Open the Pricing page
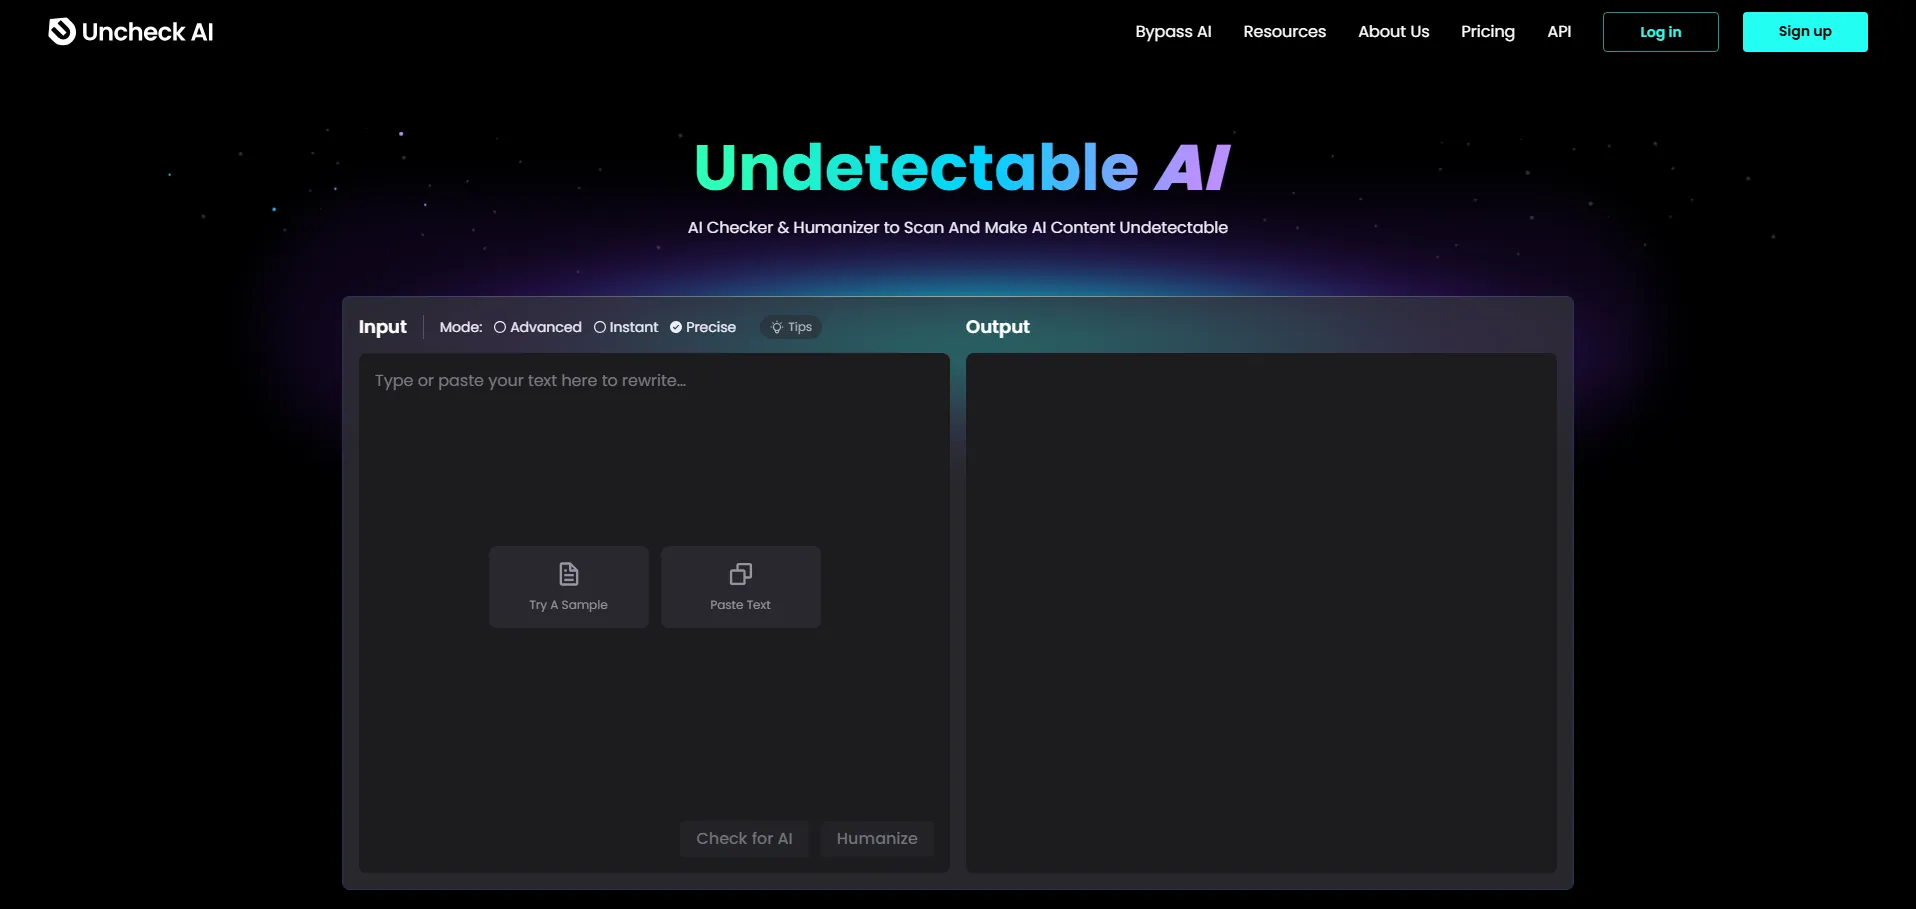The height and width of the screenshot is (909, 1916). pyautogui.click(x=1487, y=32)
